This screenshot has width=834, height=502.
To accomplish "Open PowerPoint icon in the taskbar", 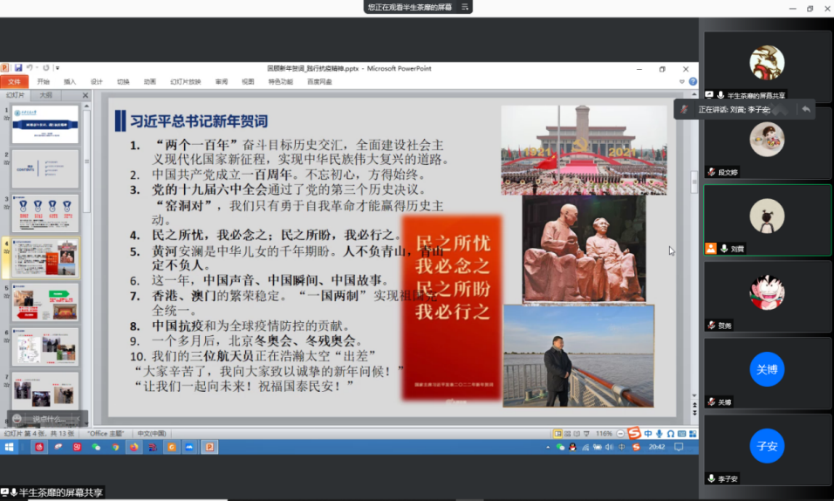I will click(209, 447).
